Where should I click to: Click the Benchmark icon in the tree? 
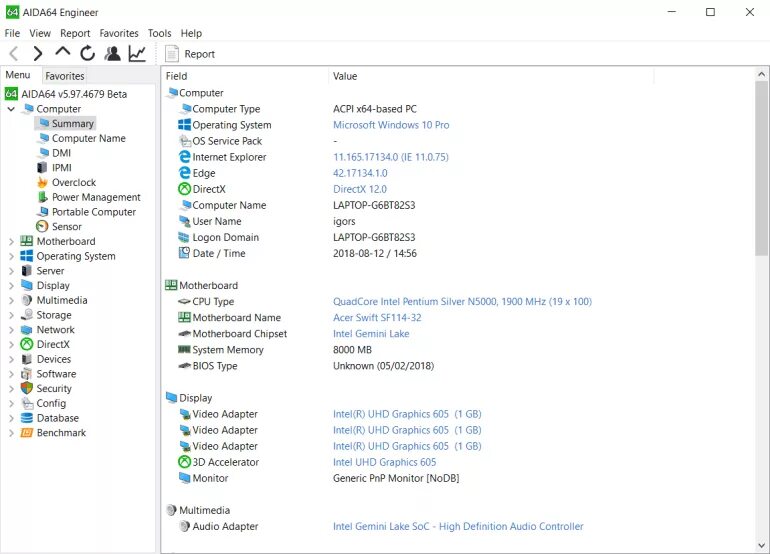coord(27,433)
